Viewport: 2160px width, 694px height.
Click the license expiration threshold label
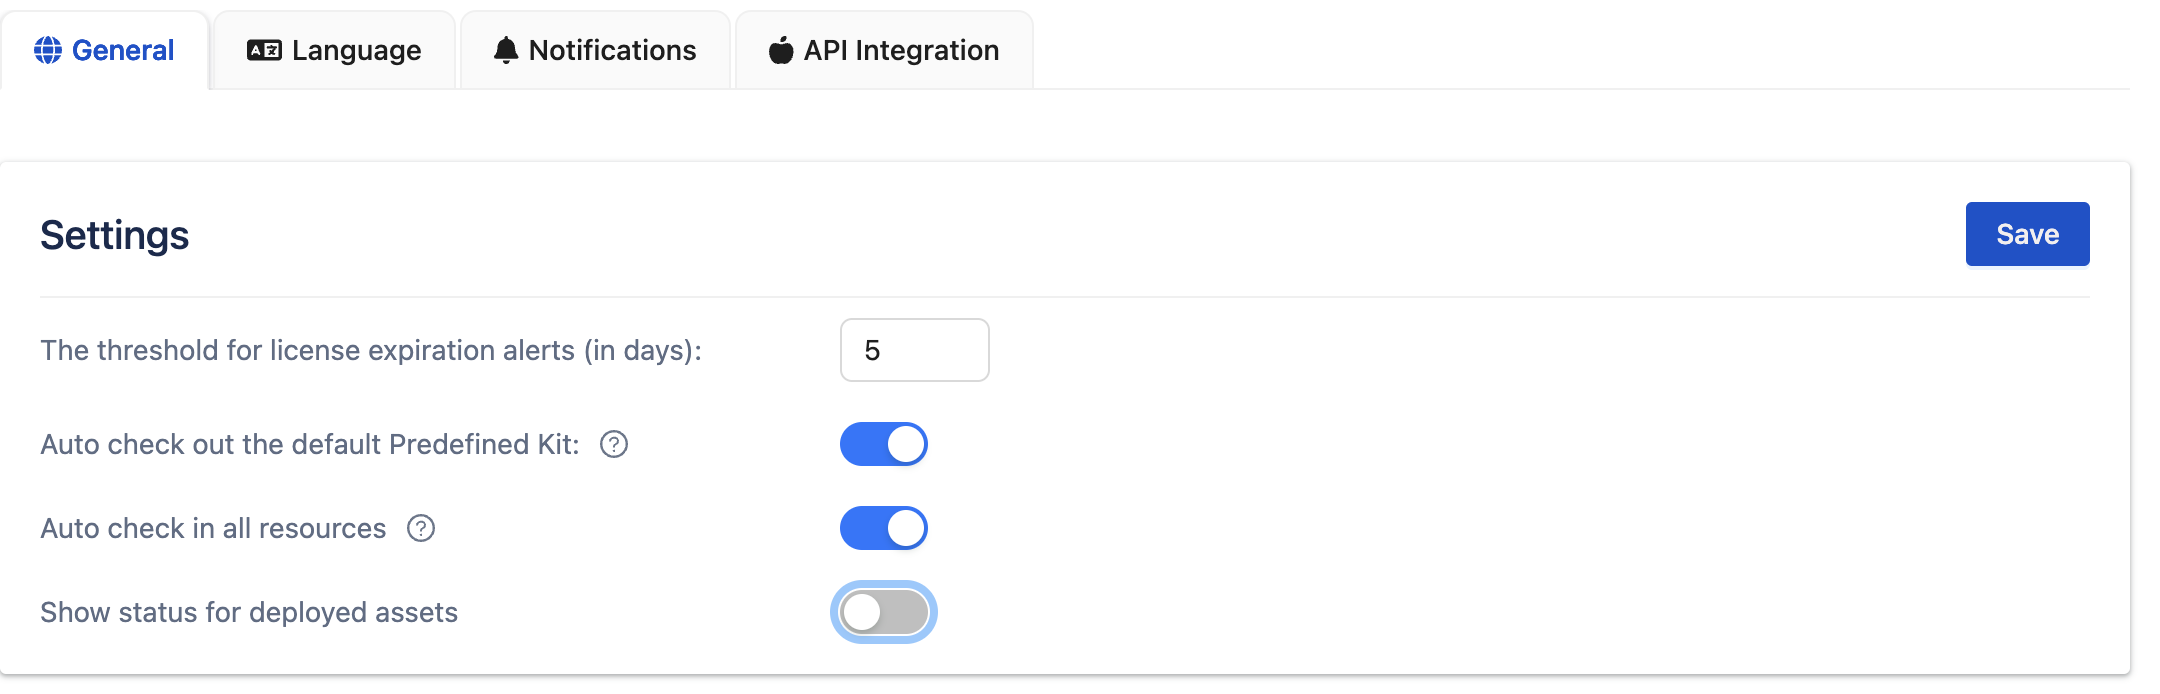[371, 350]
